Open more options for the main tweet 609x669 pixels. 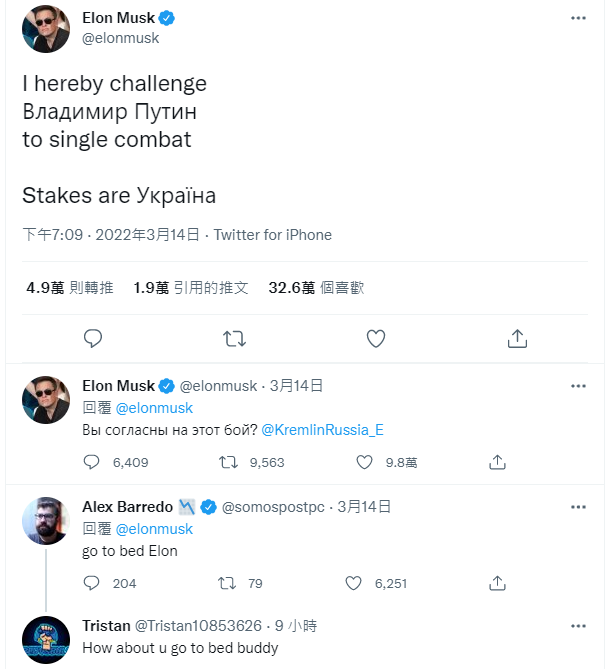click(578, 18)
